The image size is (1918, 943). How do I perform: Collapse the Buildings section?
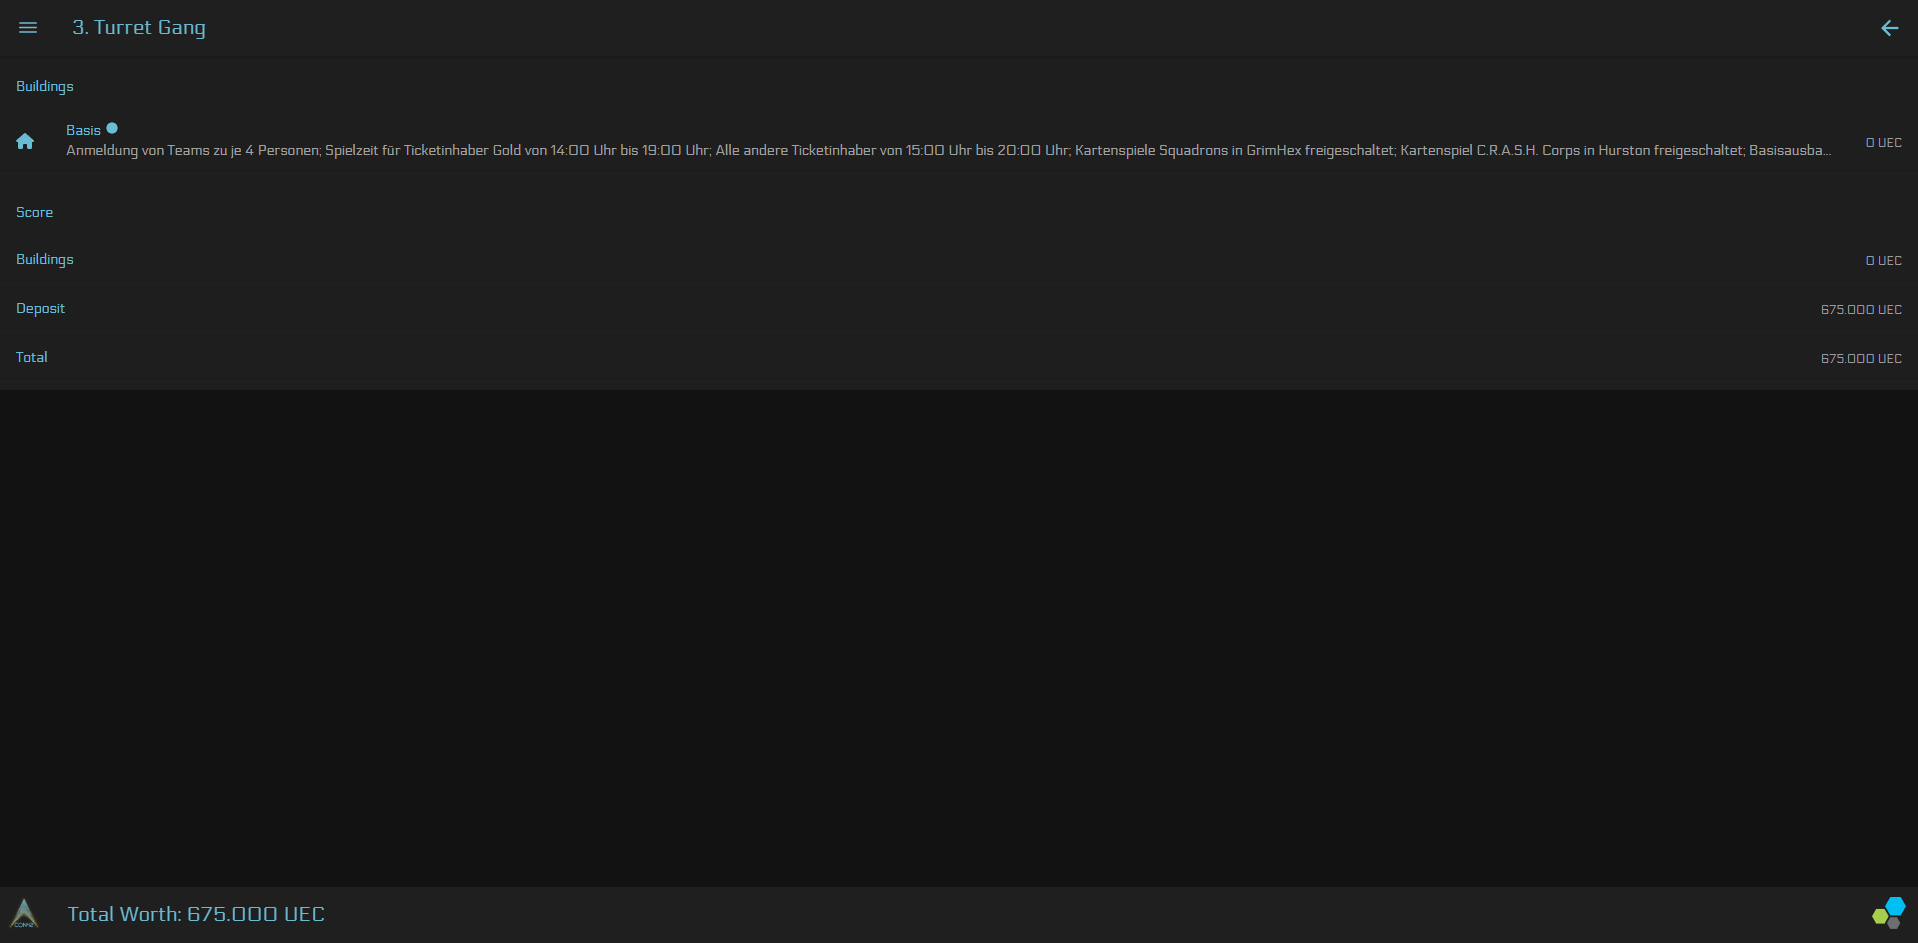click(44, 86)
